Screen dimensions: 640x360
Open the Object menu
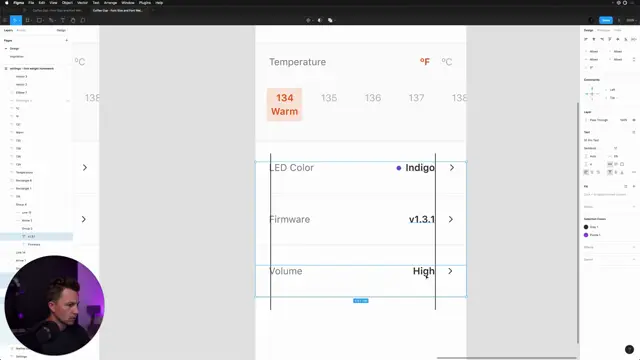tap(67, 3)
